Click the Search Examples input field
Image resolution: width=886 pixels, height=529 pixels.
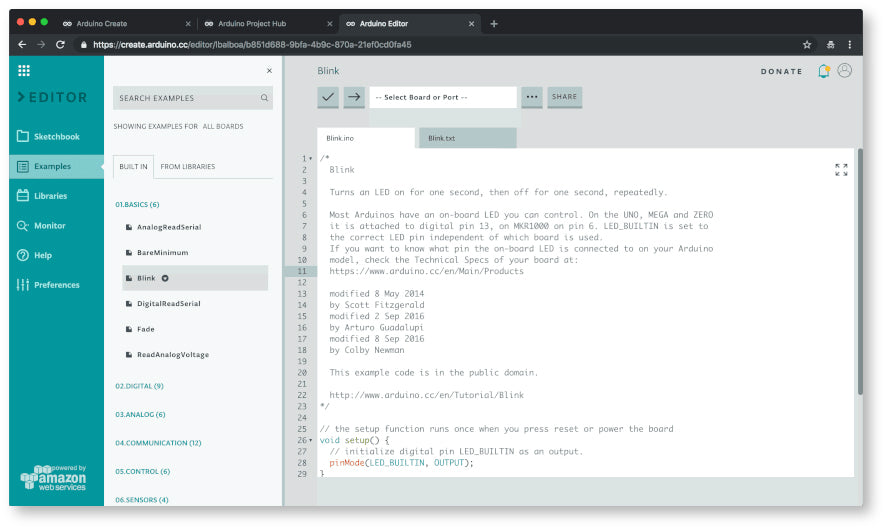tap(185, 98)
